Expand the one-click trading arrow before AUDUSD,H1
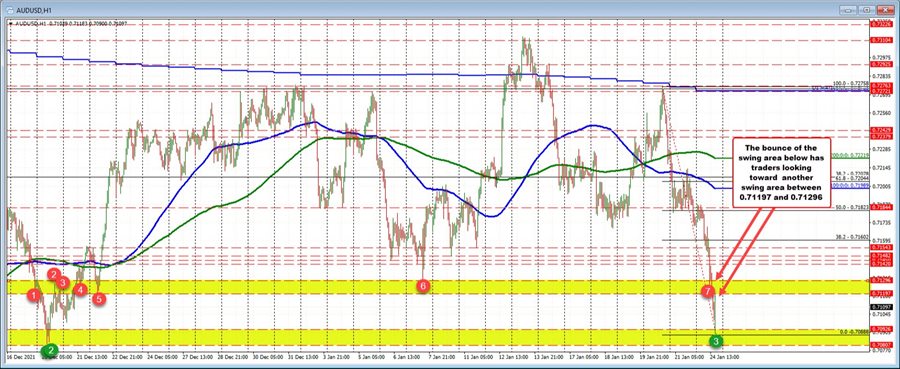 pyautogui.click(x=11, y=24)
